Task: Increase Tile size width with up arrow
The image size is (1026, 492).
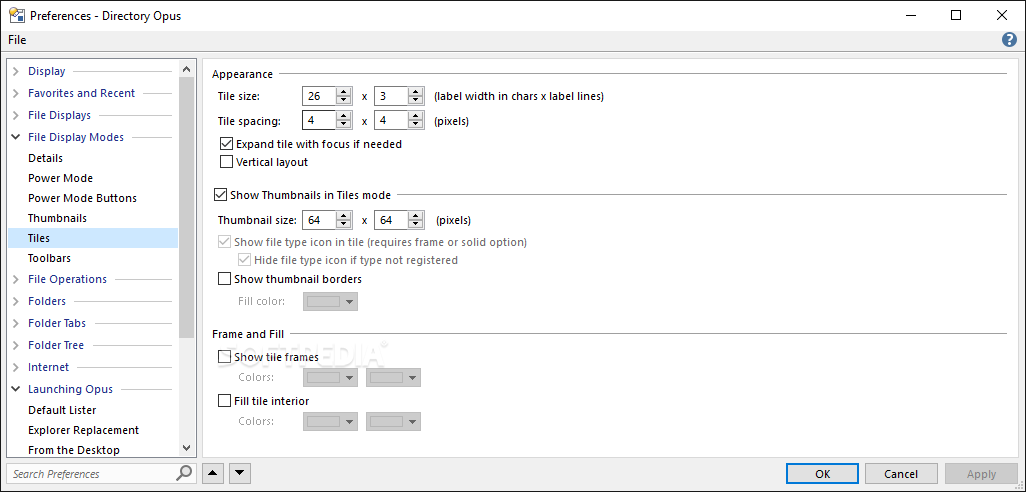Action: coord(344,92)
